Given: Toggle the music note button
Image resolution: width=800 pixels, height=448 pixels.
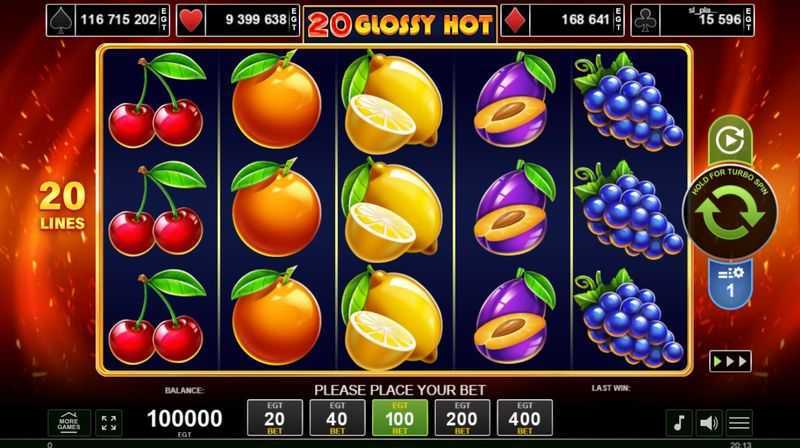Looking at the screenshot, I should click(679, 423).
